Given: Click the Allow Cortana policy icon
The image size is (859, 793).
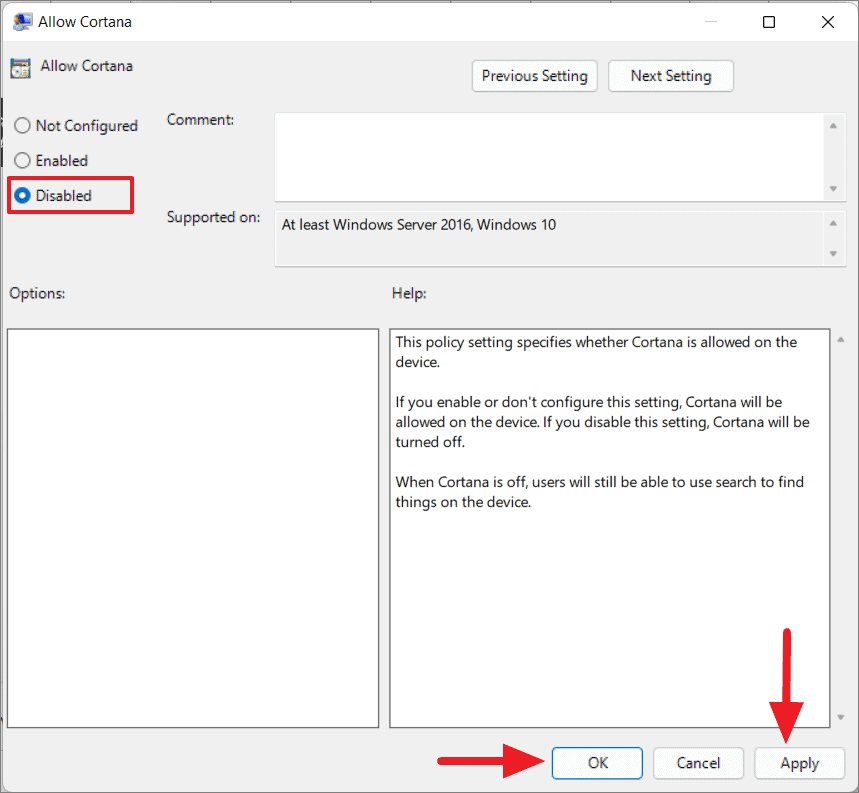Looking at the screenshot, I should (x=21, y=66).
